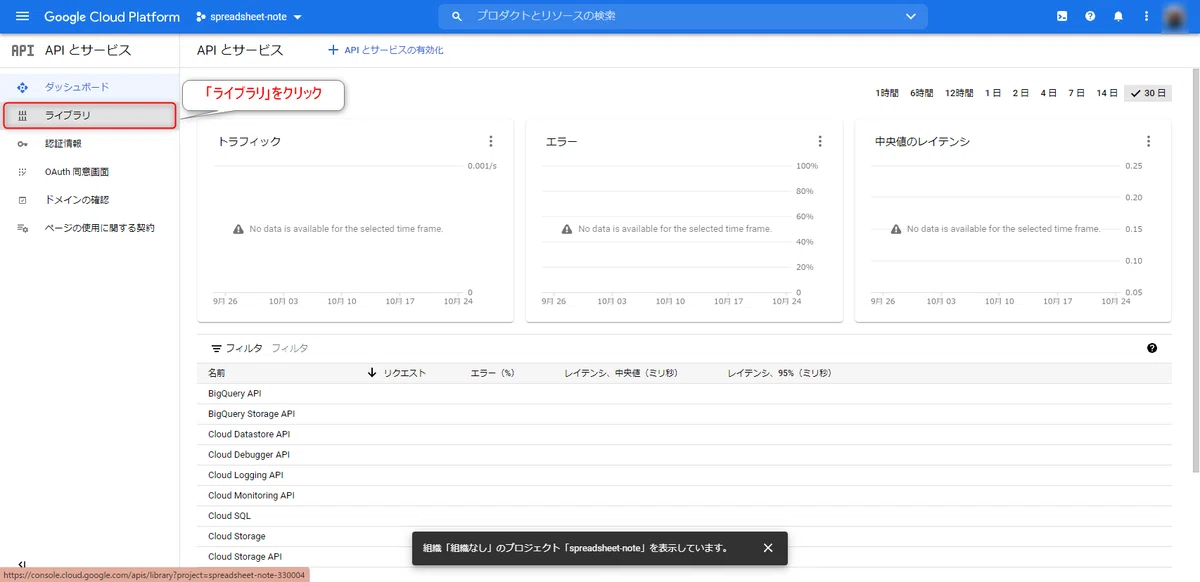Click in the product and resource search field
The image size is (1200, 582).
(684, 17)
